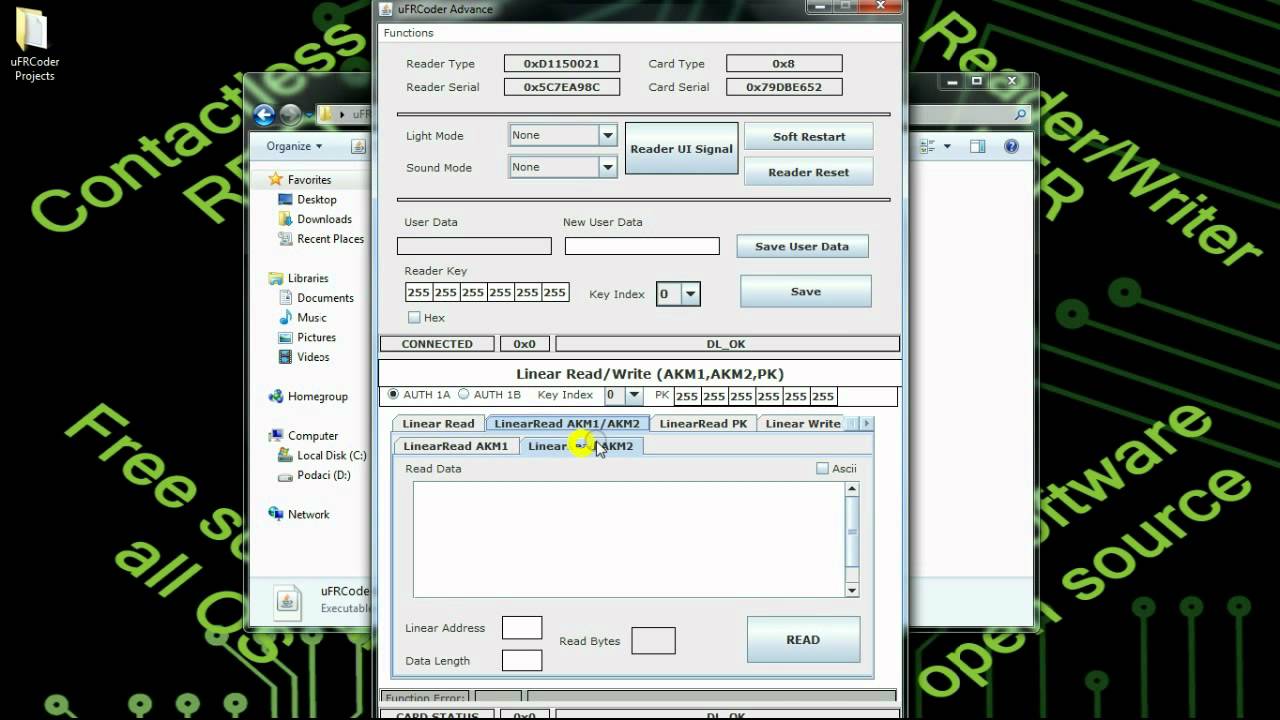Screen dimensions: 1280x720
Task: Open the Organize dropdown in Explorer
Action: pyautogui.click(x=294, y=146)
